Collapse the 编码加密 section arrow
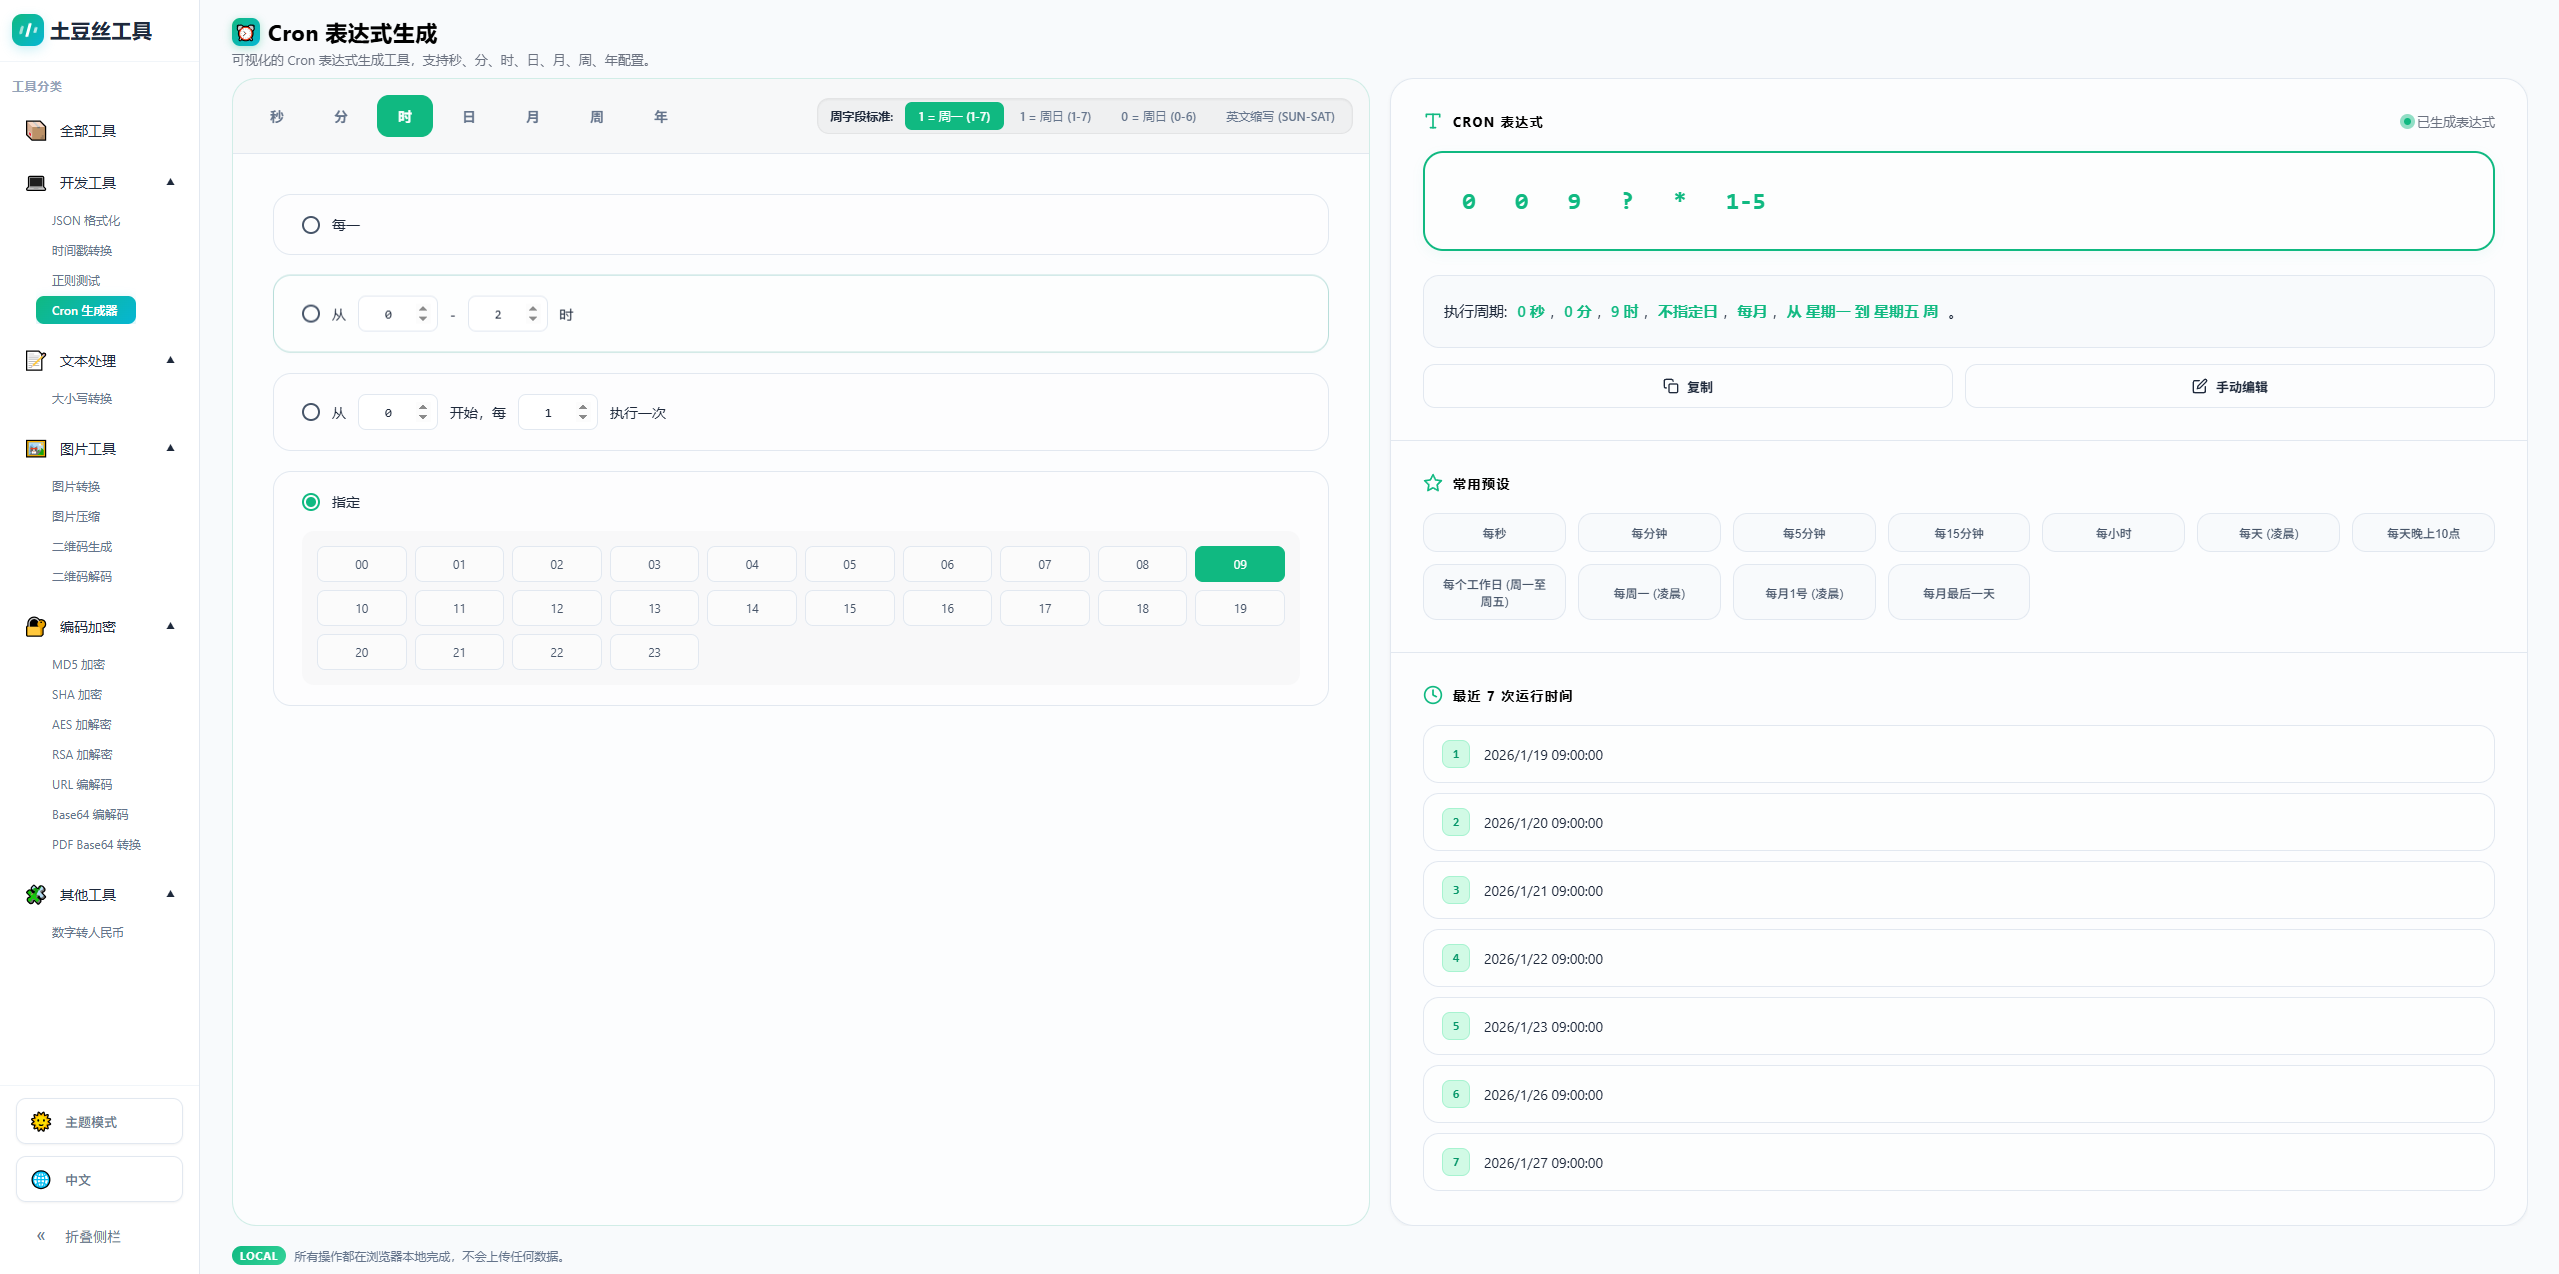 point(170,626)
